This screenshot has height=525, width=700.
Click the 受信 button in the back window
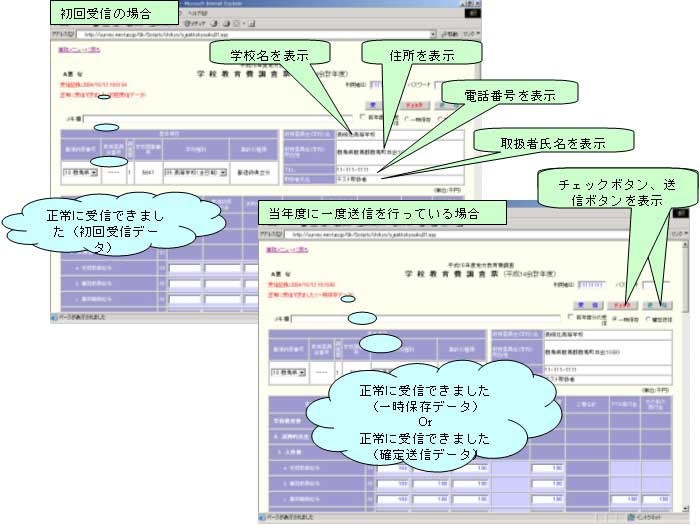tap(373, 106)
